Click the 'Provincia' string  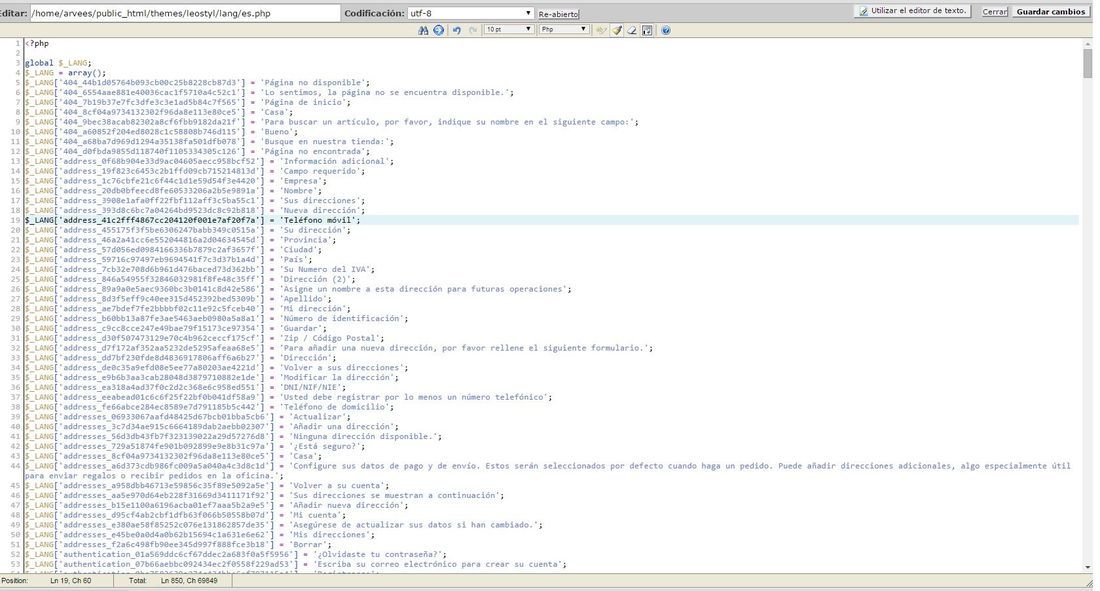tap(306, 240)
